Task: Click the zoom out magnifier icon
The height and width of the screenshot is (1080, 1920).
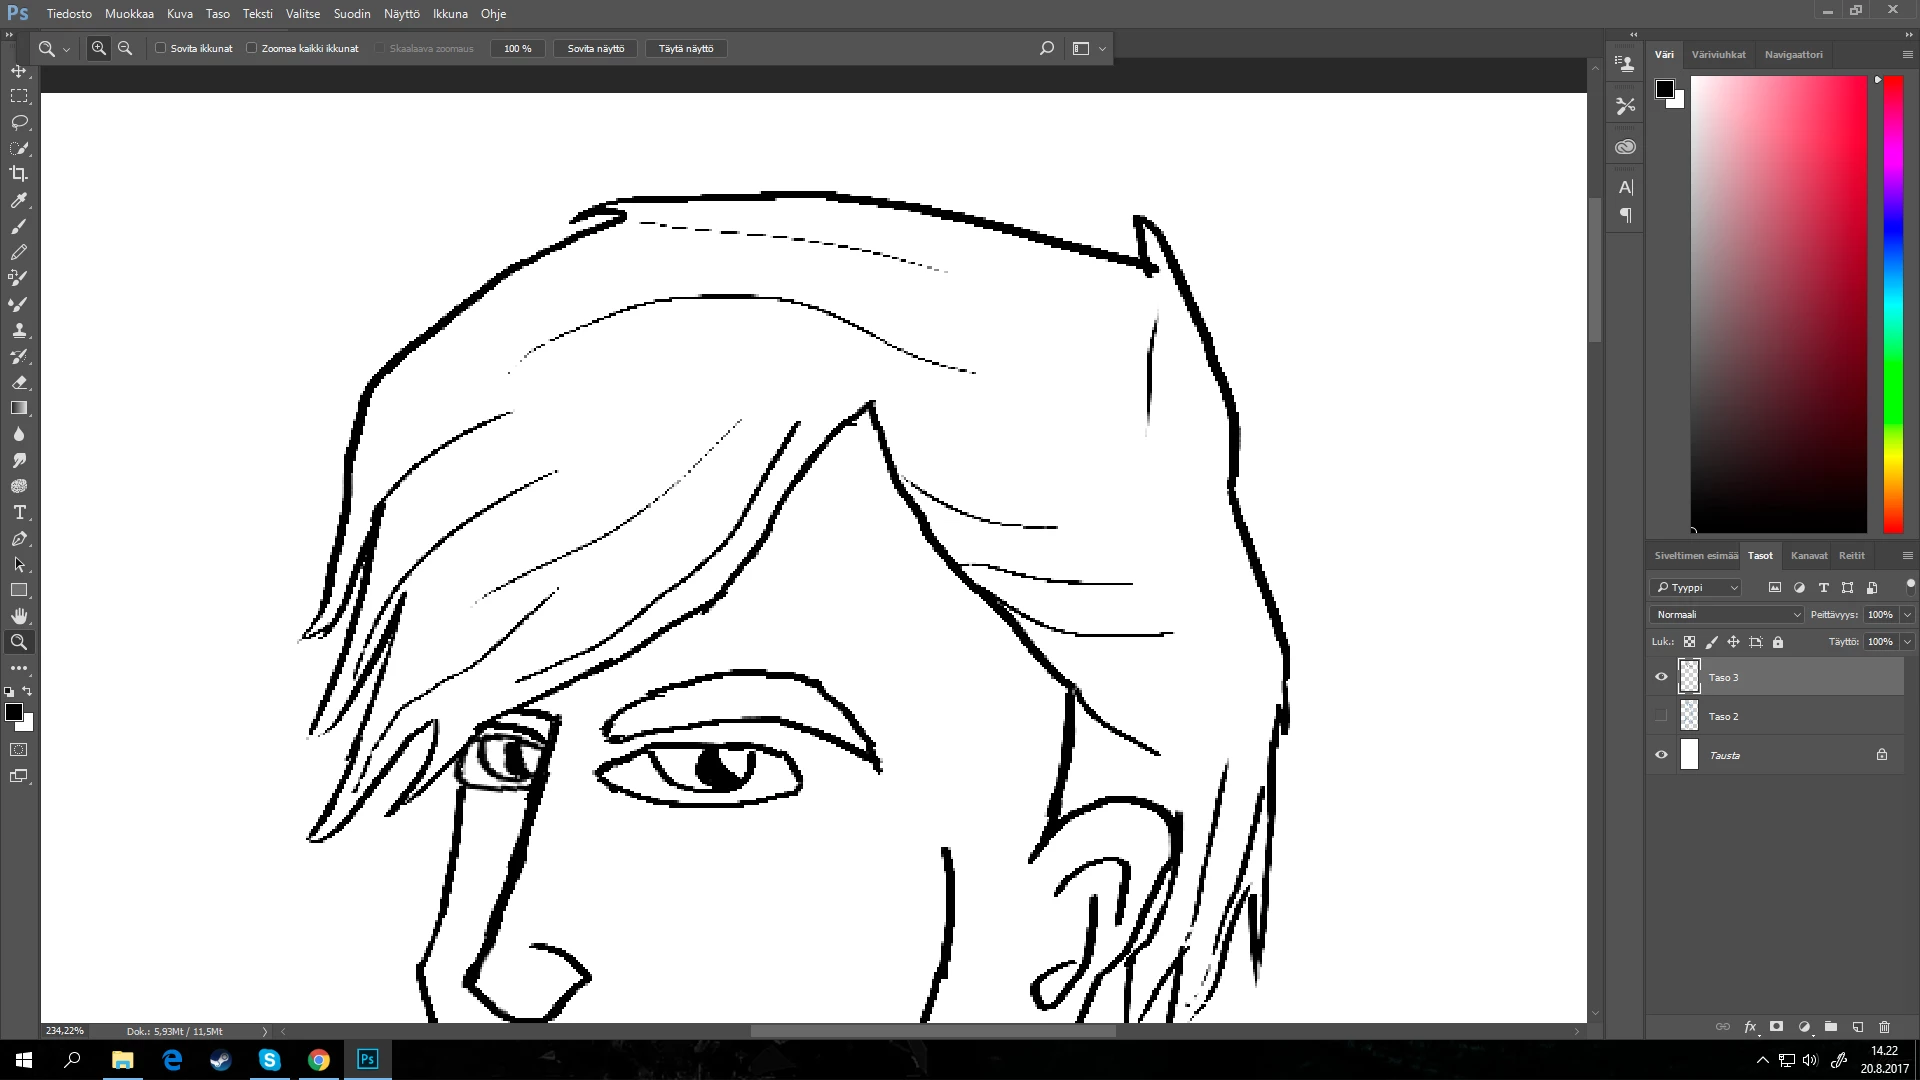Action: pos(125,48)
